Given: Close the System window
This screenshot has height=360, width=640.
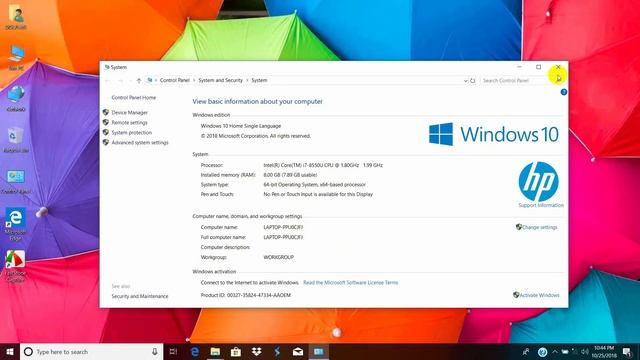Looking at the screenshot, I should click(x=558, y=67).
